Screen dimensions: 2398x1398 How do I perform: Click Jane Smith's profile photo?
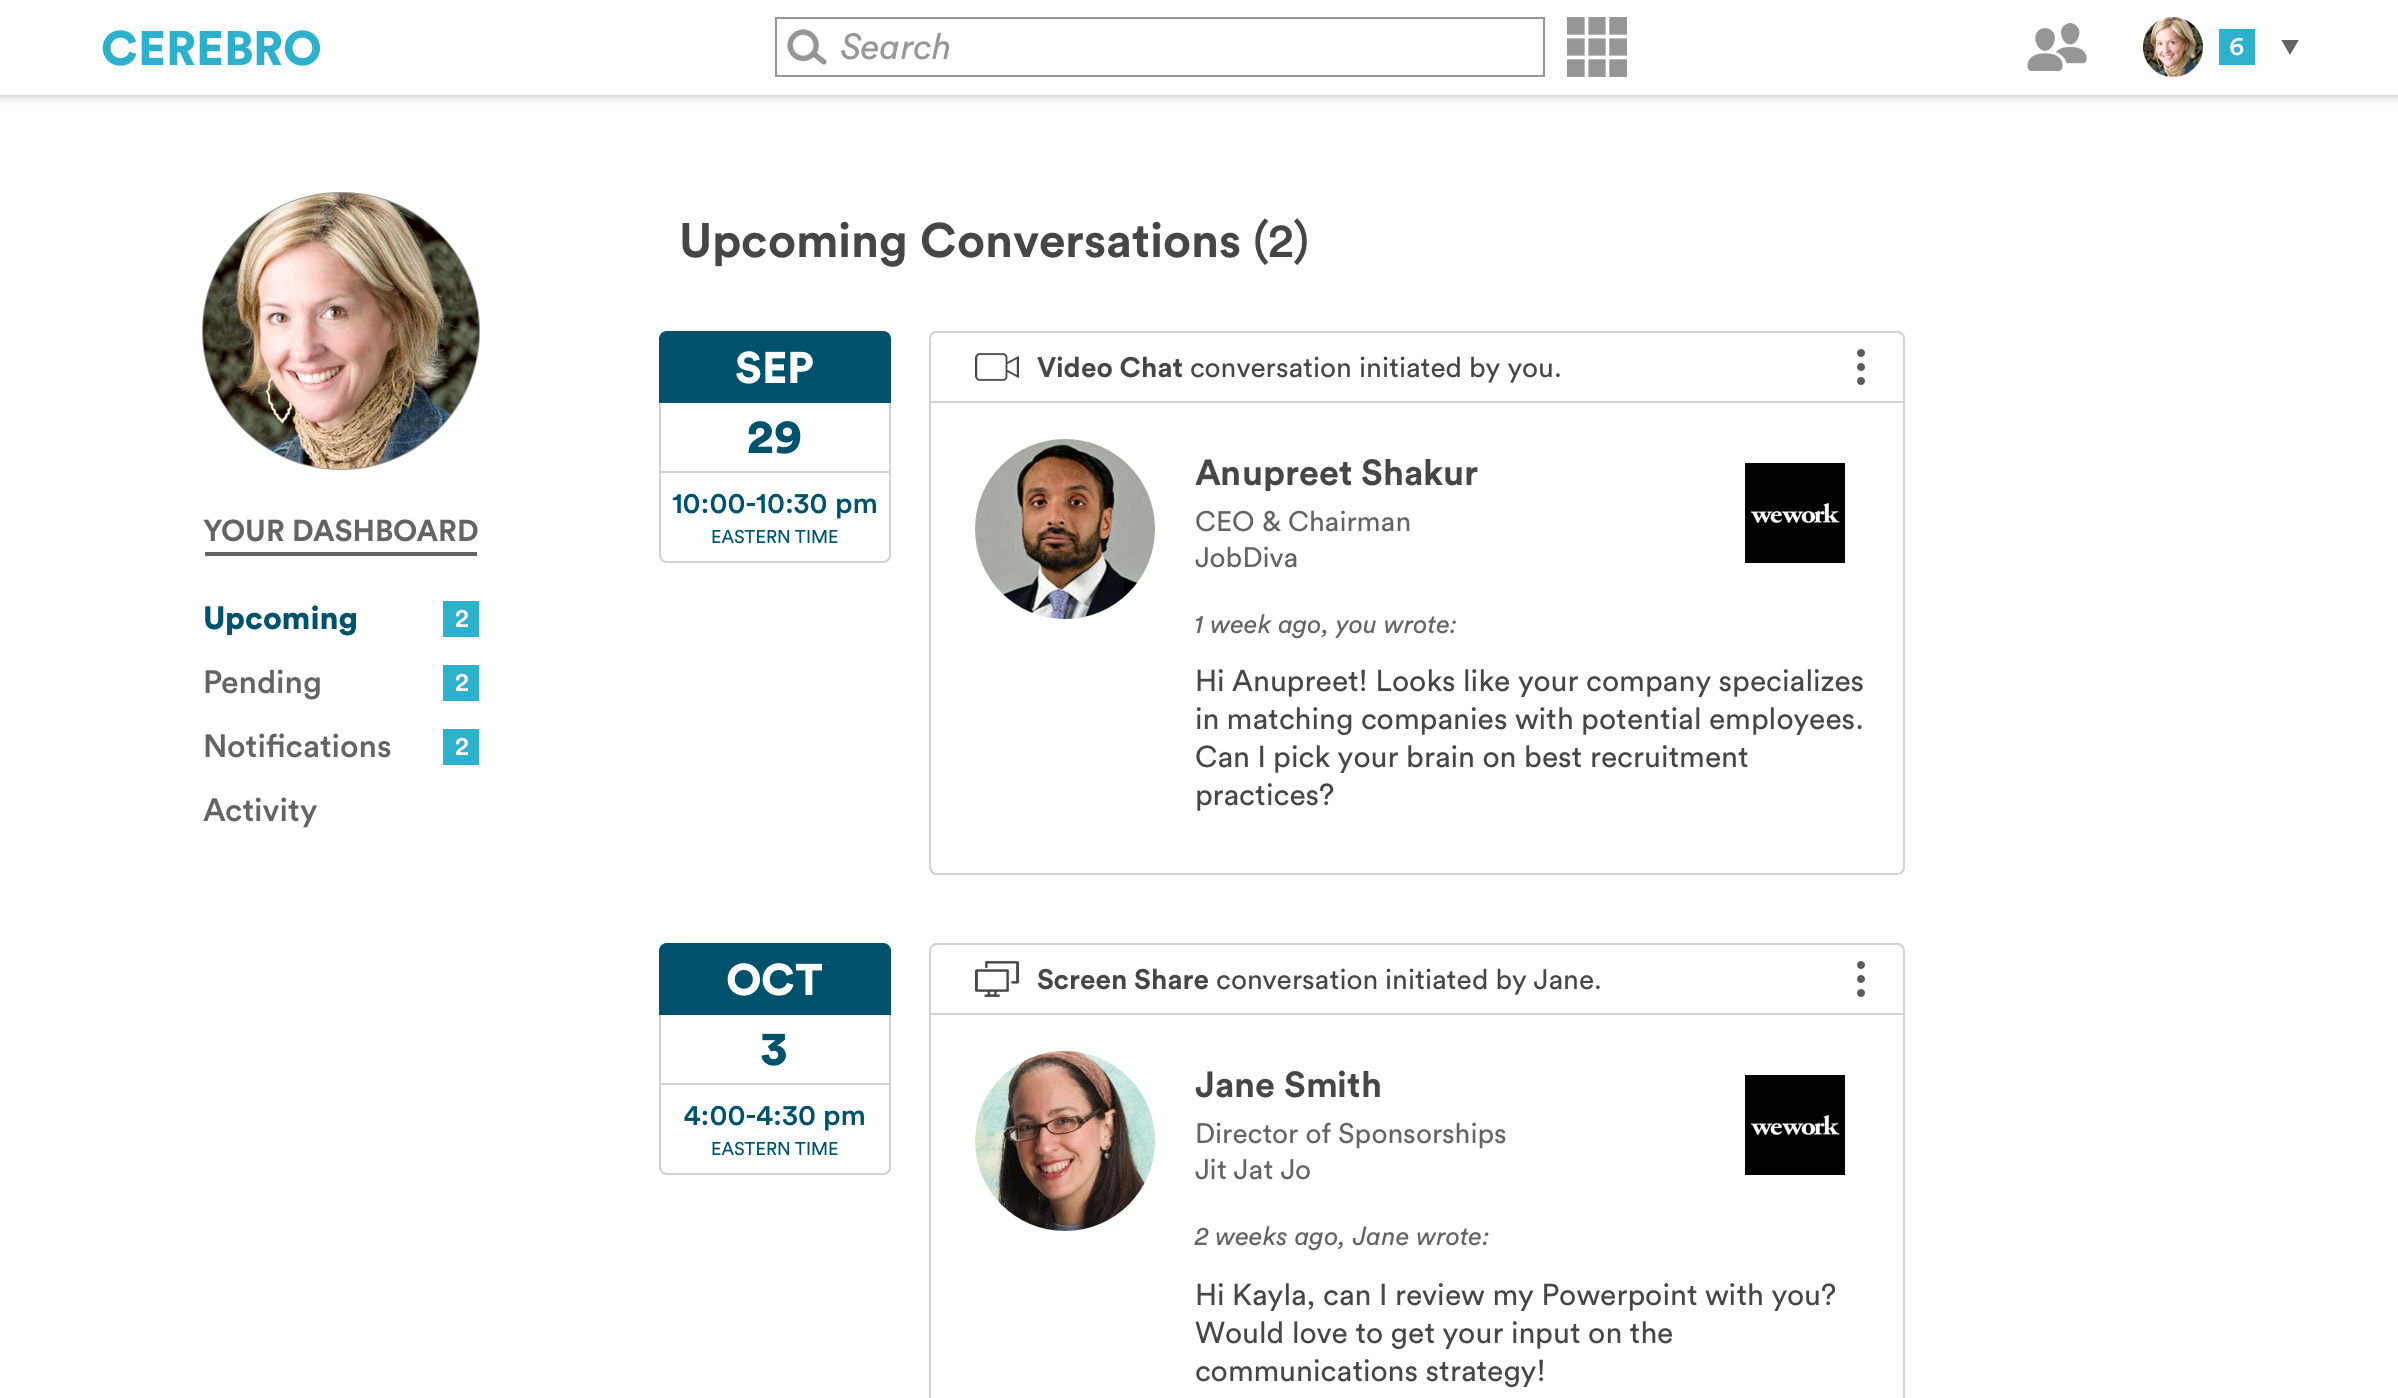click(1064, 1140)
